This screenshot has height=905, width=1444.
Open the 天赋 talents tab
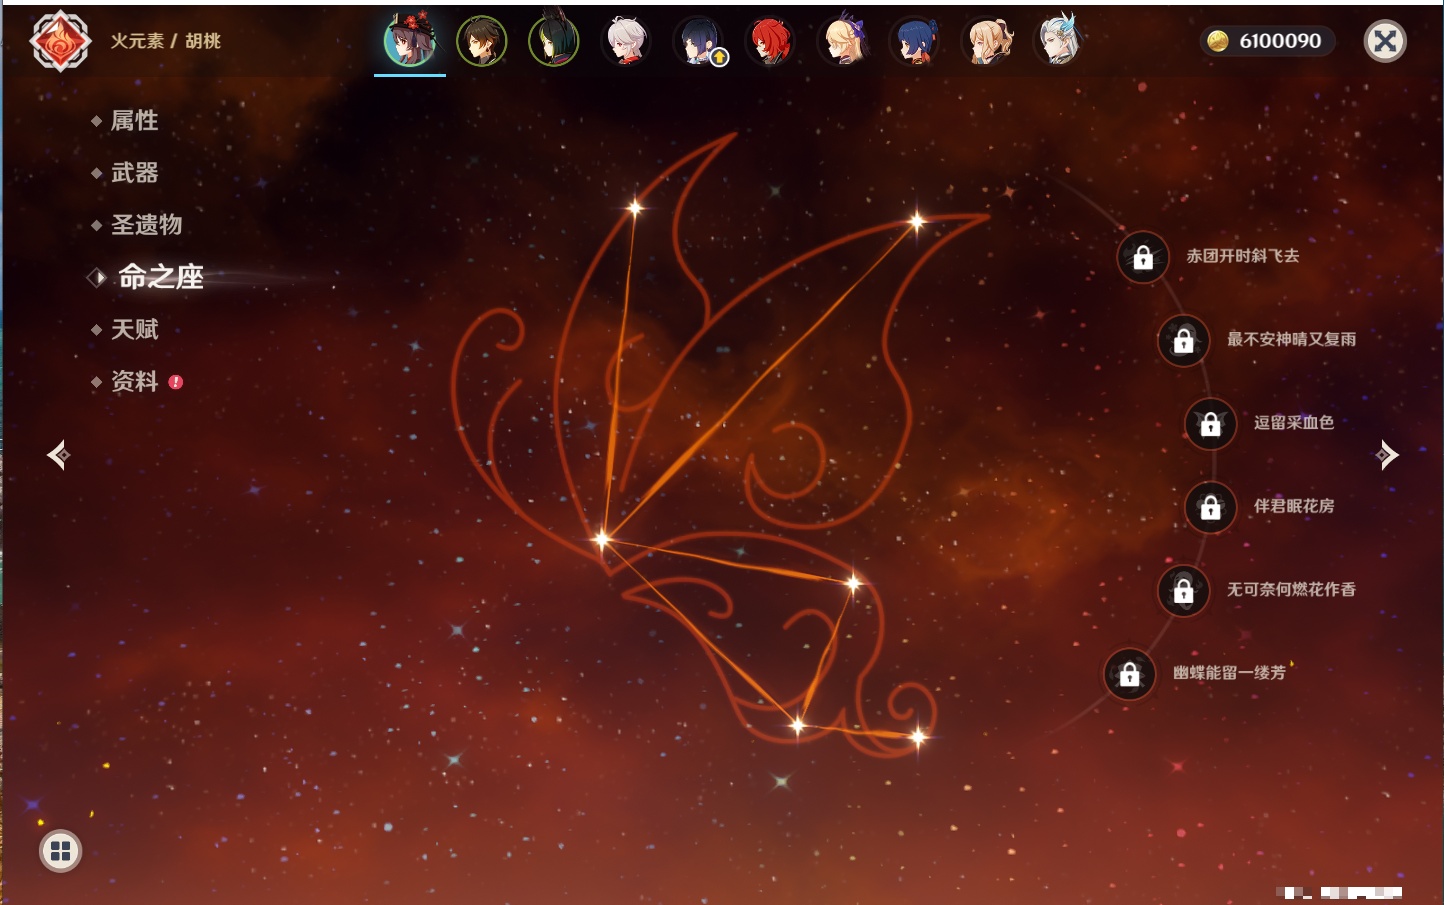pos(134,329)
